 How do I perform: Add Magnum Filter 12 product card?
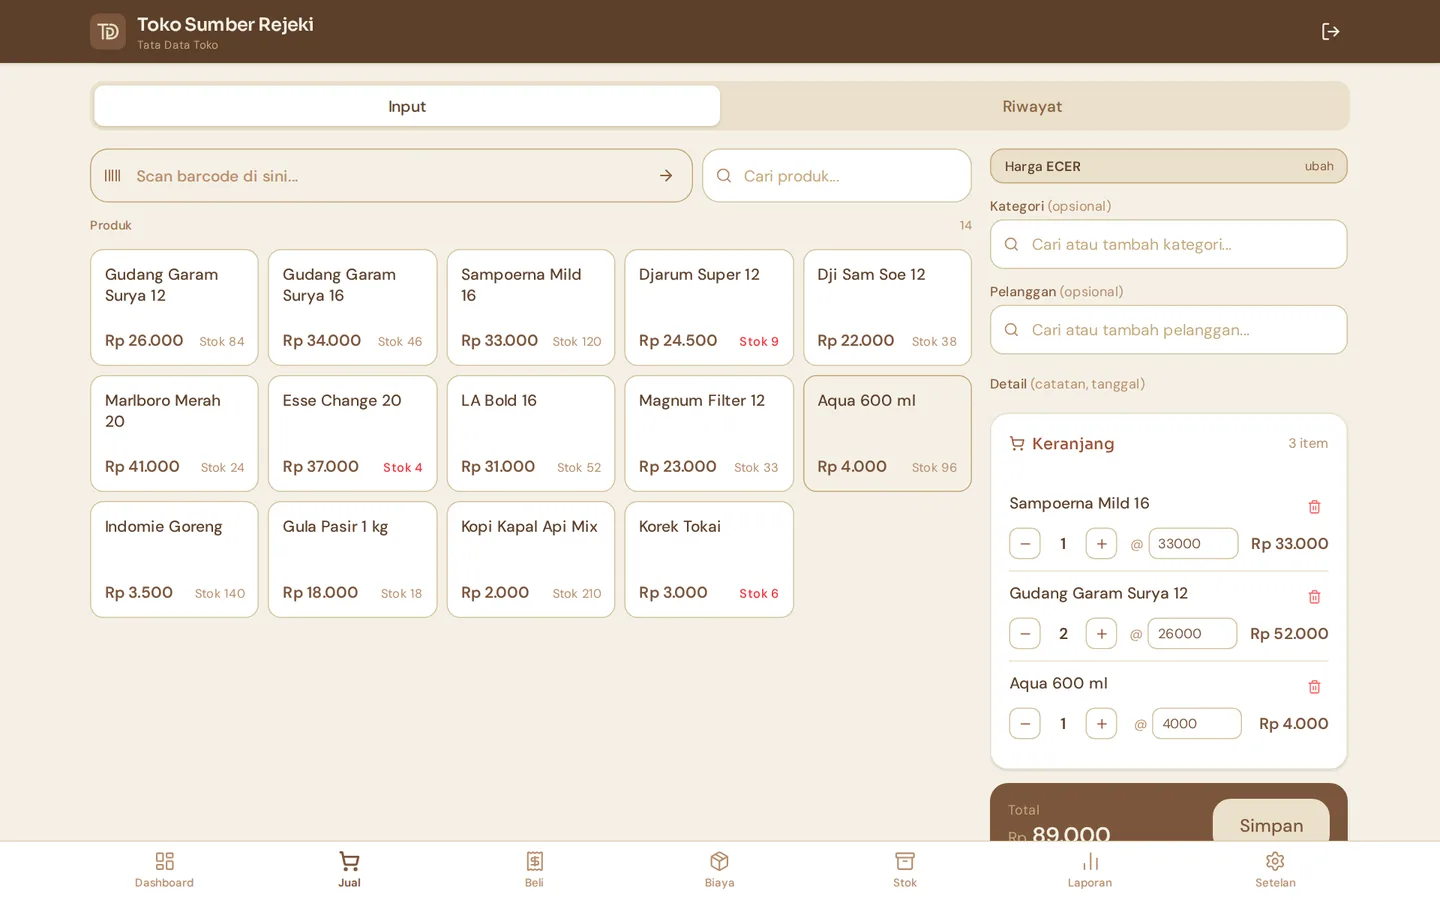tap(709, 433)
